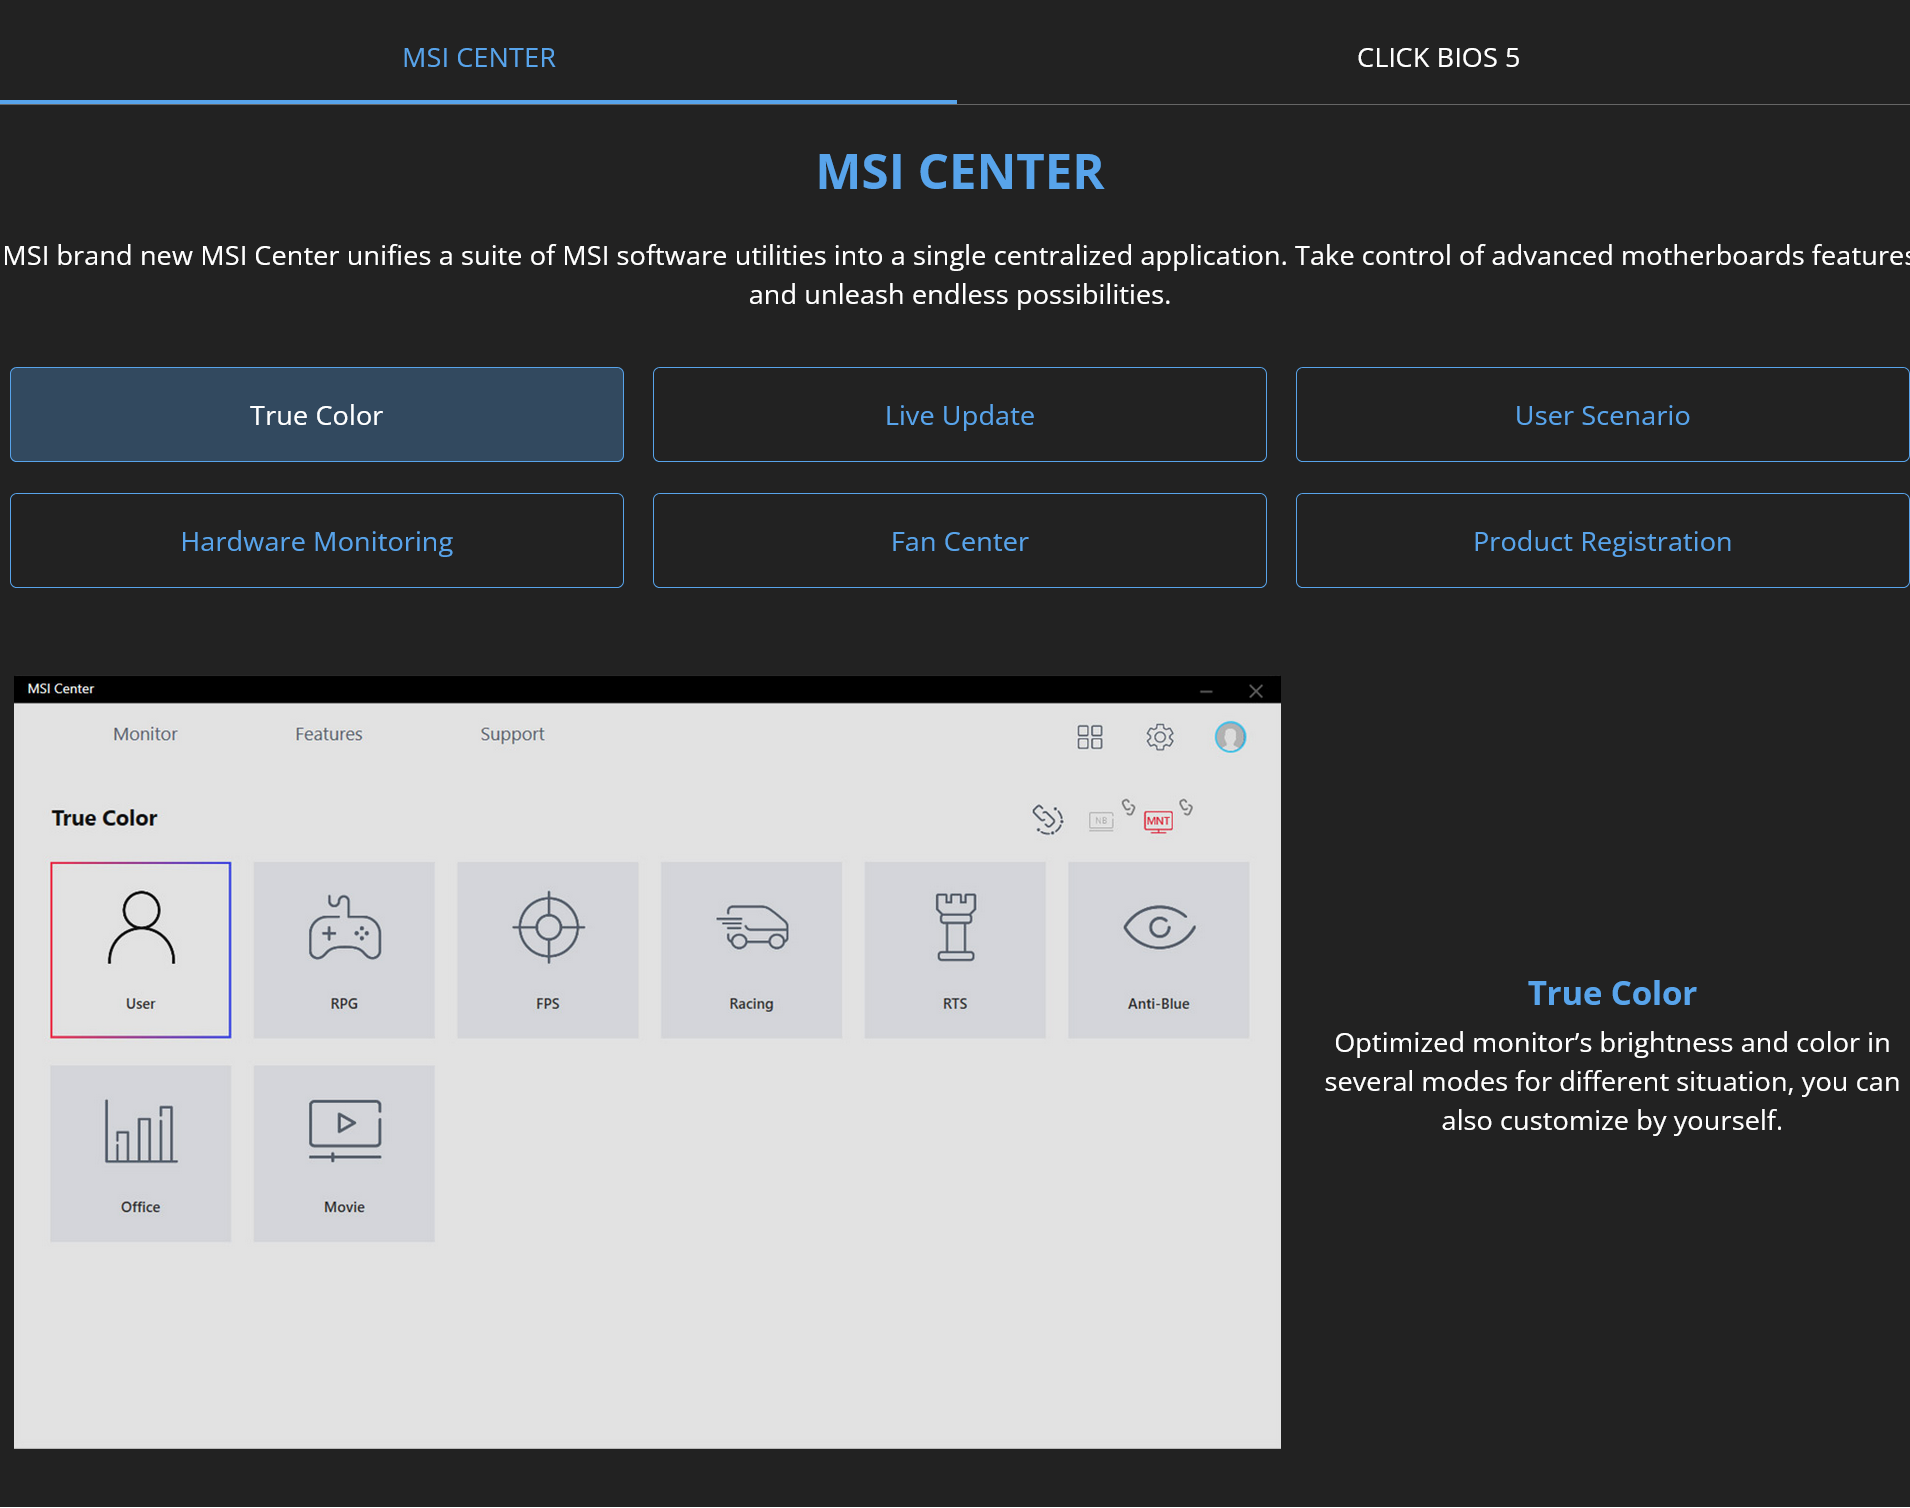The image size is (1910, 1508).
Task: Show the User Scenario feature
Action: pos(1602,415)
